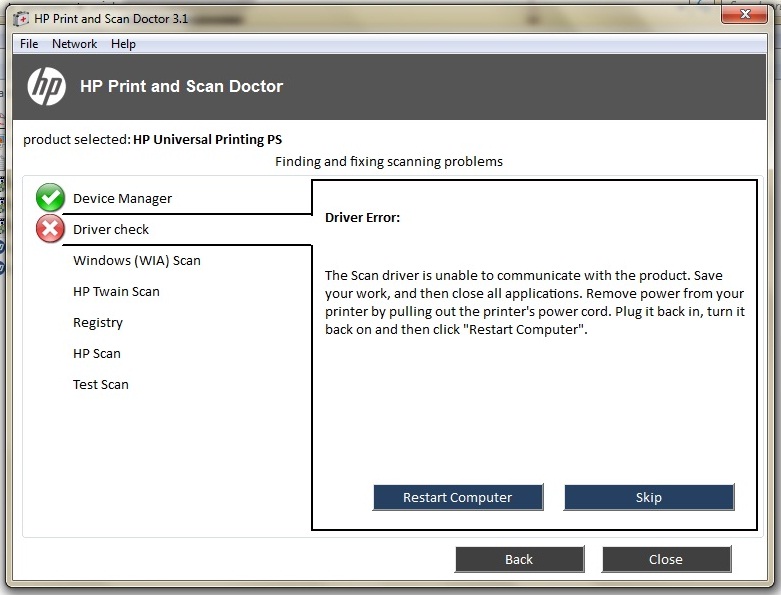Select the Registry step
Image resolution: width=781 pixels, height=595 pixels.
[98, 323]
